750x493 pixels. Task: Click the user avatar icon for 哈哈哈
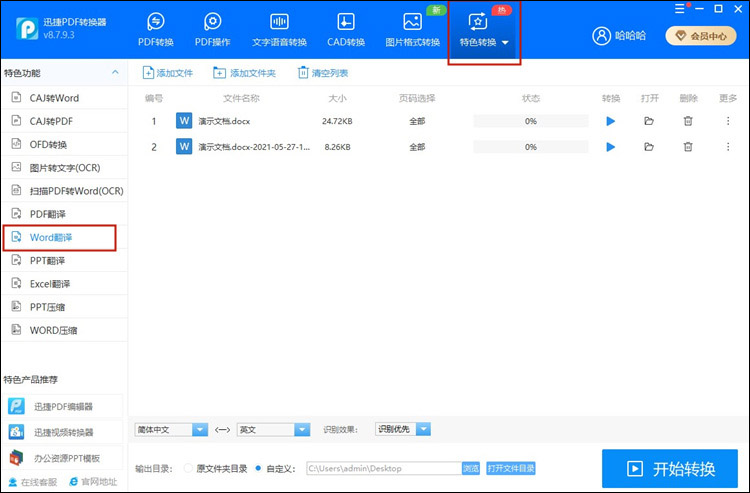601,35
